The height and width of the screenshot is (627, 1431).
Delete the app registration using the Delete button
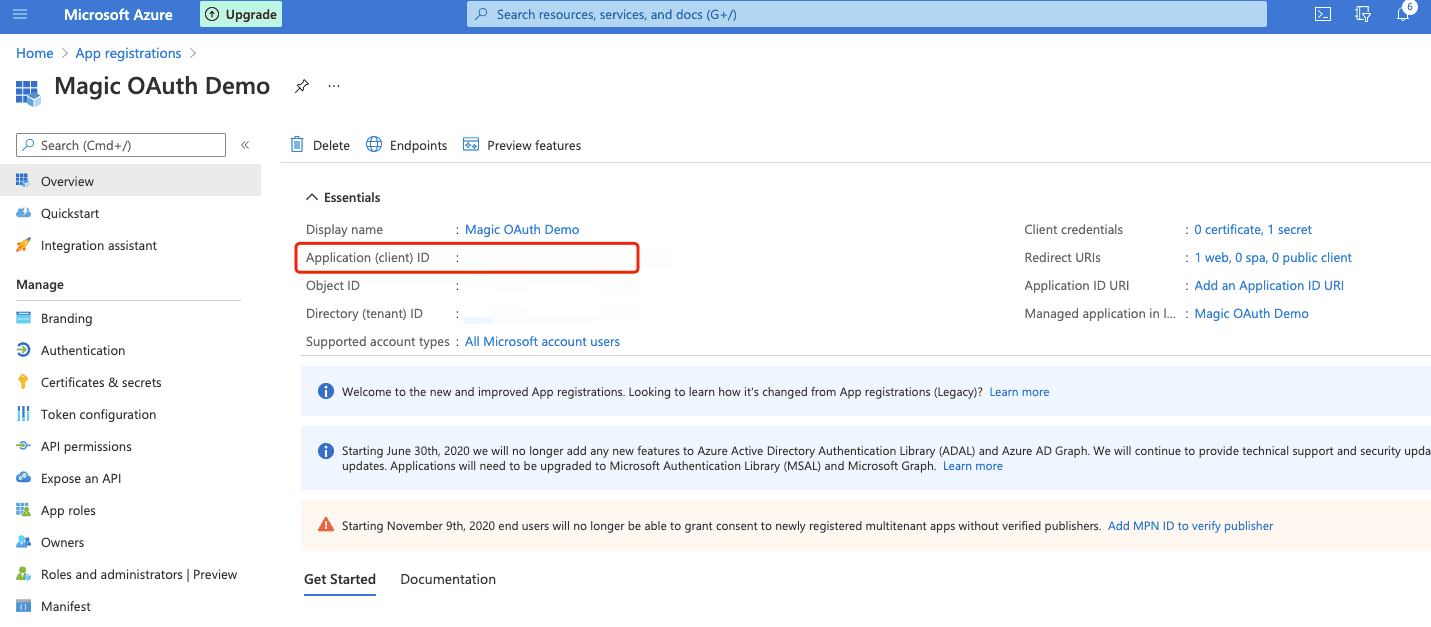[x=320, y=145]
